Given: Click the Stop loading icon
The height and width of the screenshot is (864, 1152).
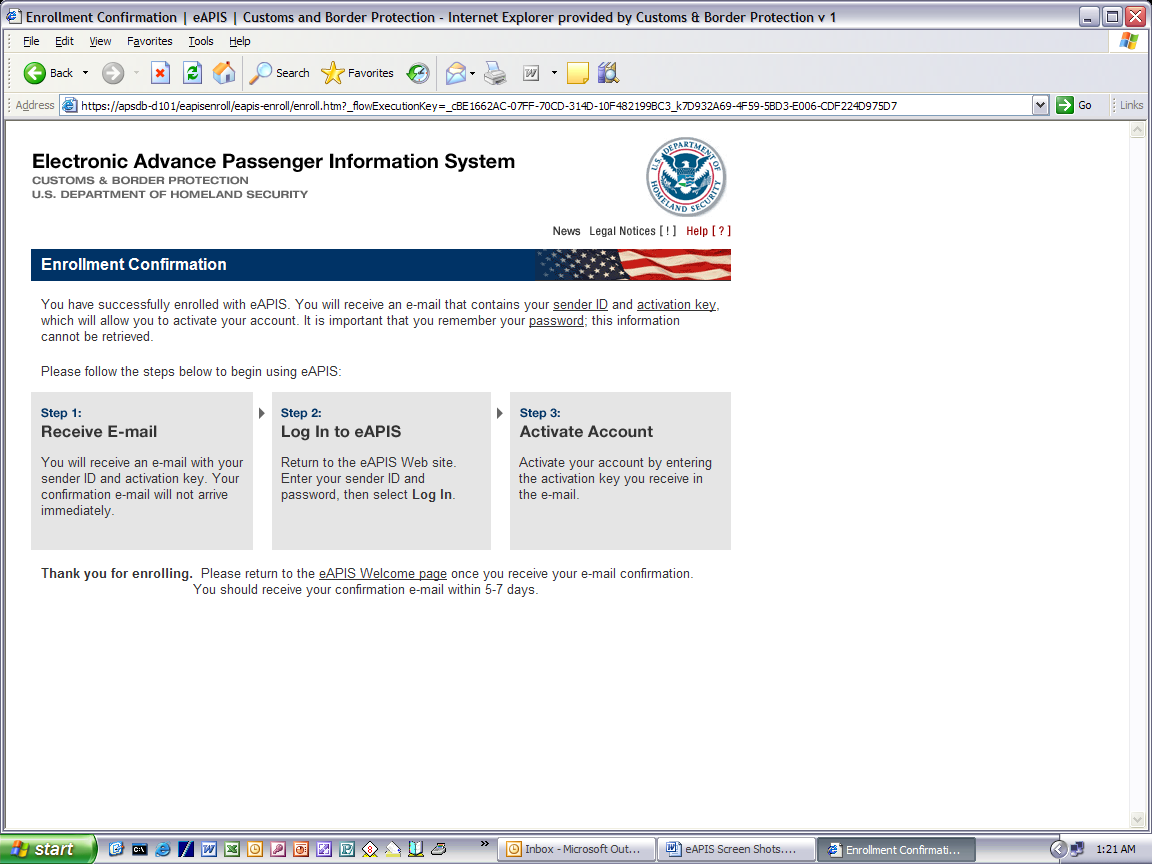Looking at the screenshot, I should pos(160,73).
